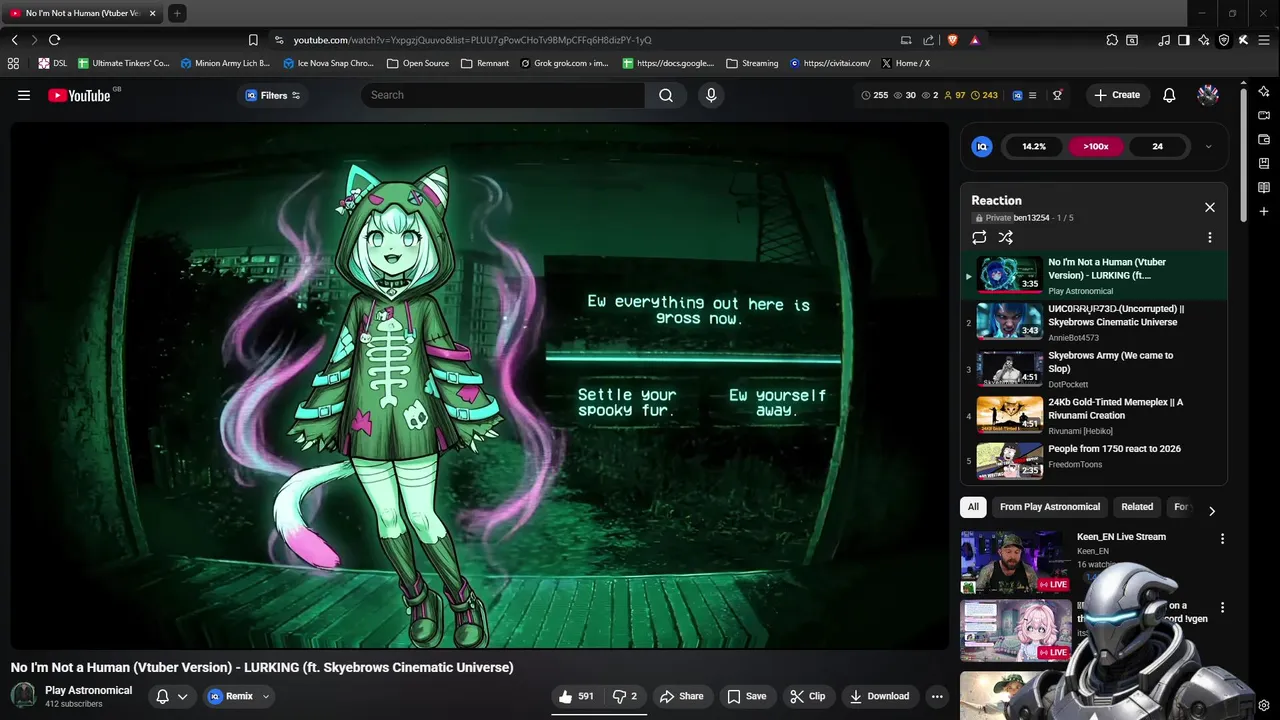The width and height of the screenshot is (1280, 720).
Task: Click the Share button
Action: [x=681, y=696]
